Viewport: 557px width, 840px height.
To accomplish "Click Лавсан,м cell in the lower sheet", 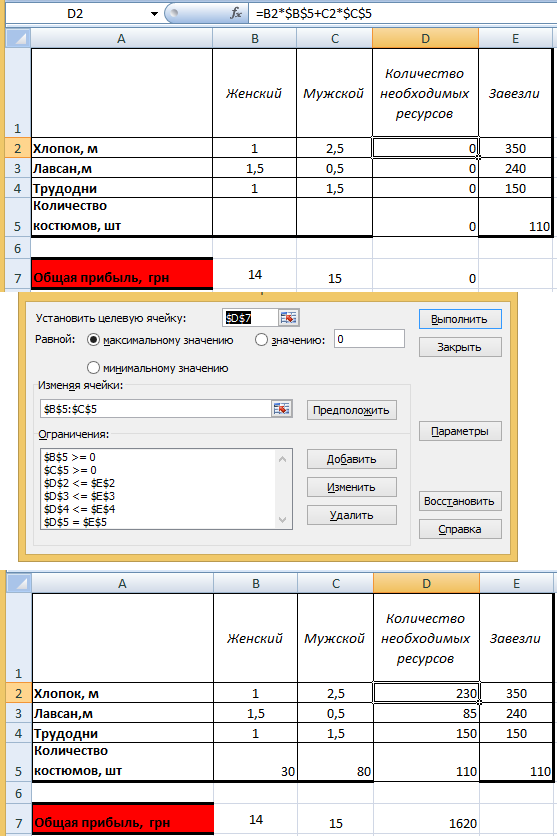I will [x=123, y=713].
